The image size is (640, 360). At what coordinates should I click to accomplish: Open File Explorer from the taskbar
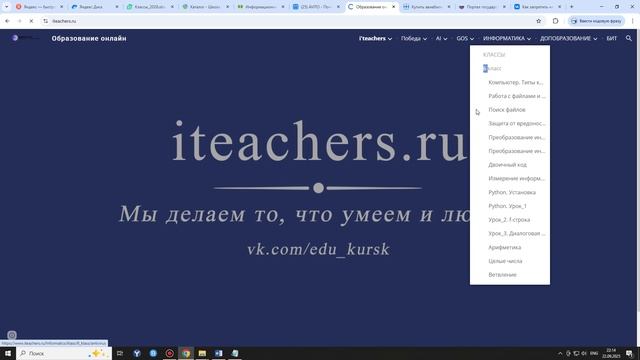tap(202, 353)
